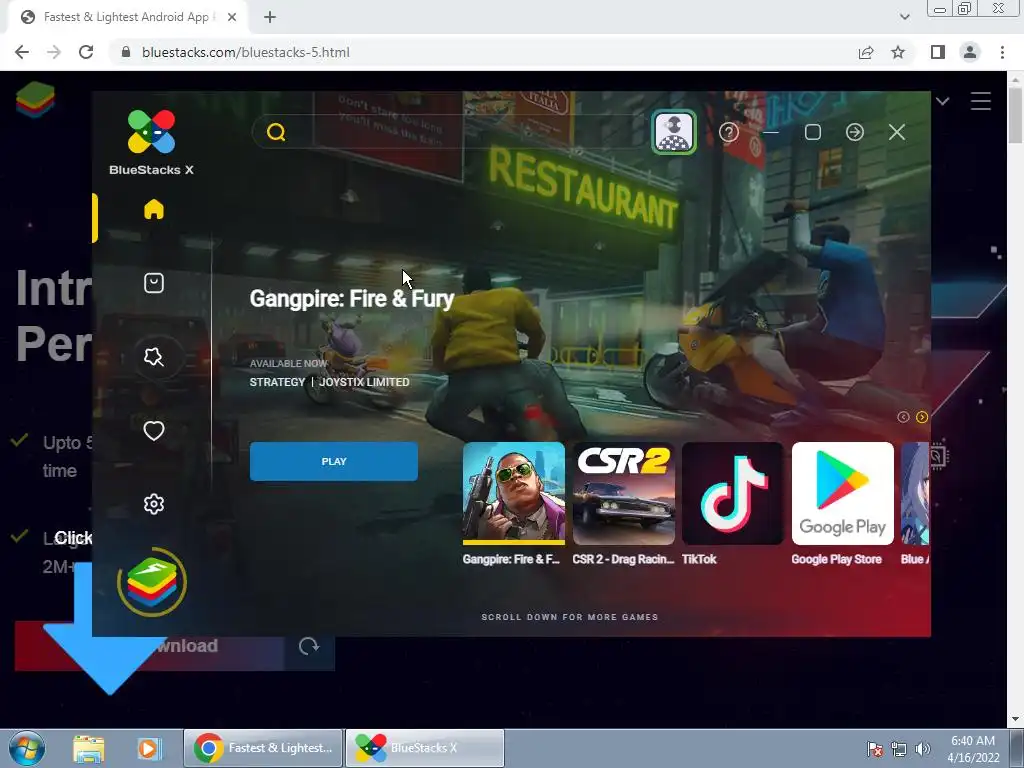Click the network tray icon
This screenshot has height=768, width=1024.
point(899,748)
